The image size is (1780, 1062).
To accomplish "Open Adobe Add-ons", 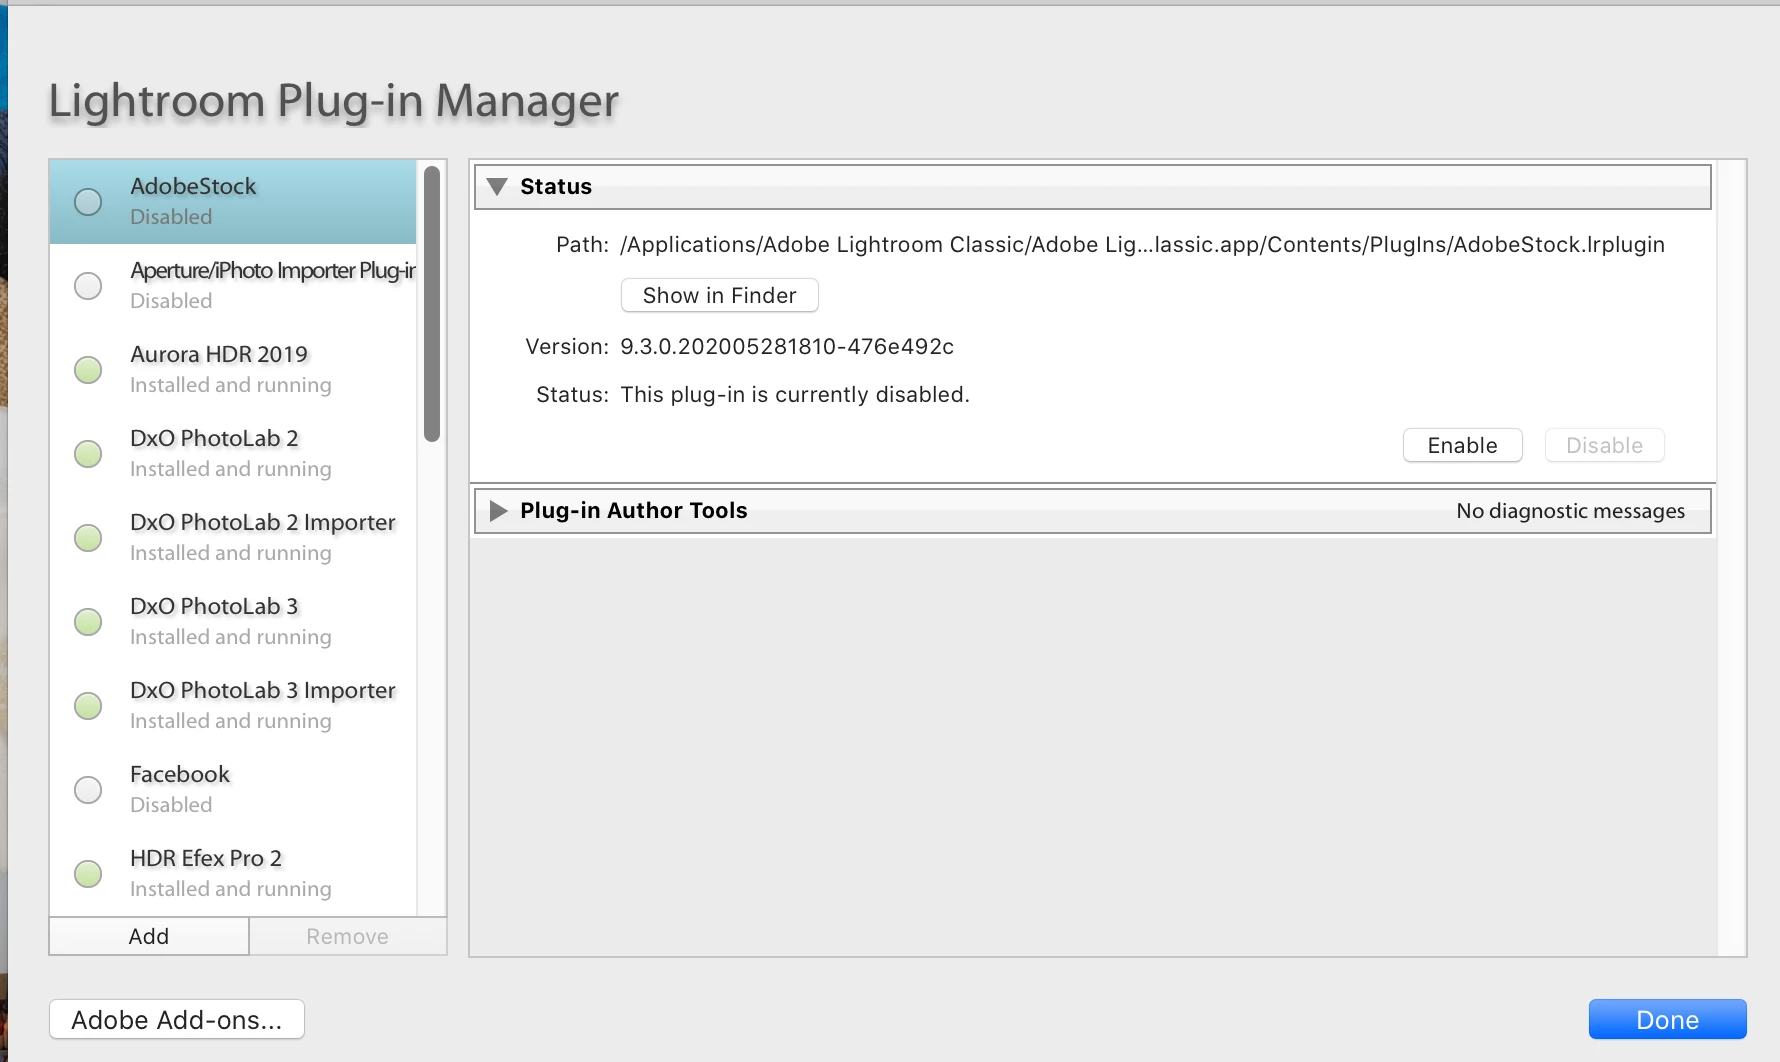I will tap(177, 1020).
